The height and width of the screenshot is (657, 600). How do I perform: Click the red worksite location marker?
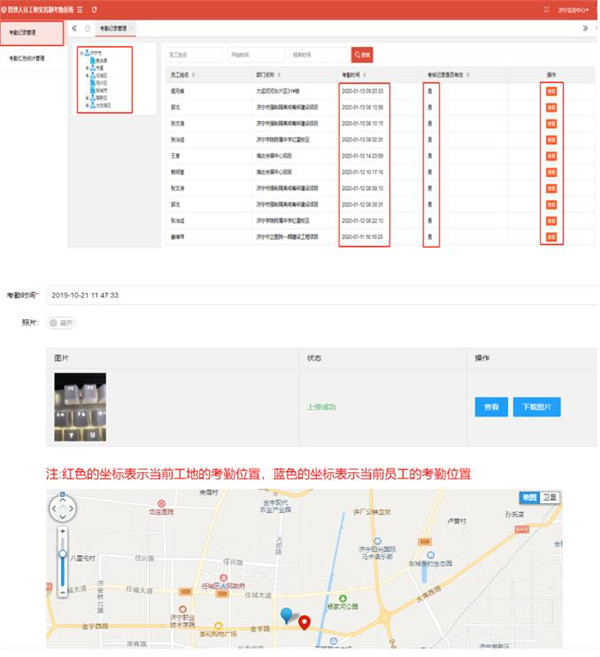tap(304, 623)
